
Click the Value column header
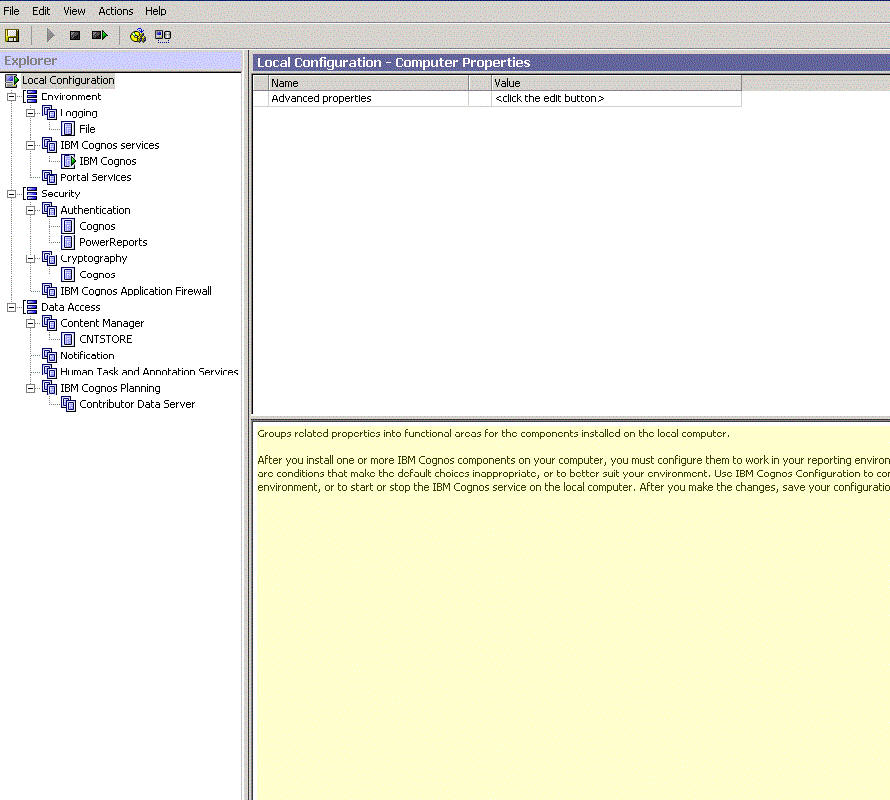(x=616, y=83)
